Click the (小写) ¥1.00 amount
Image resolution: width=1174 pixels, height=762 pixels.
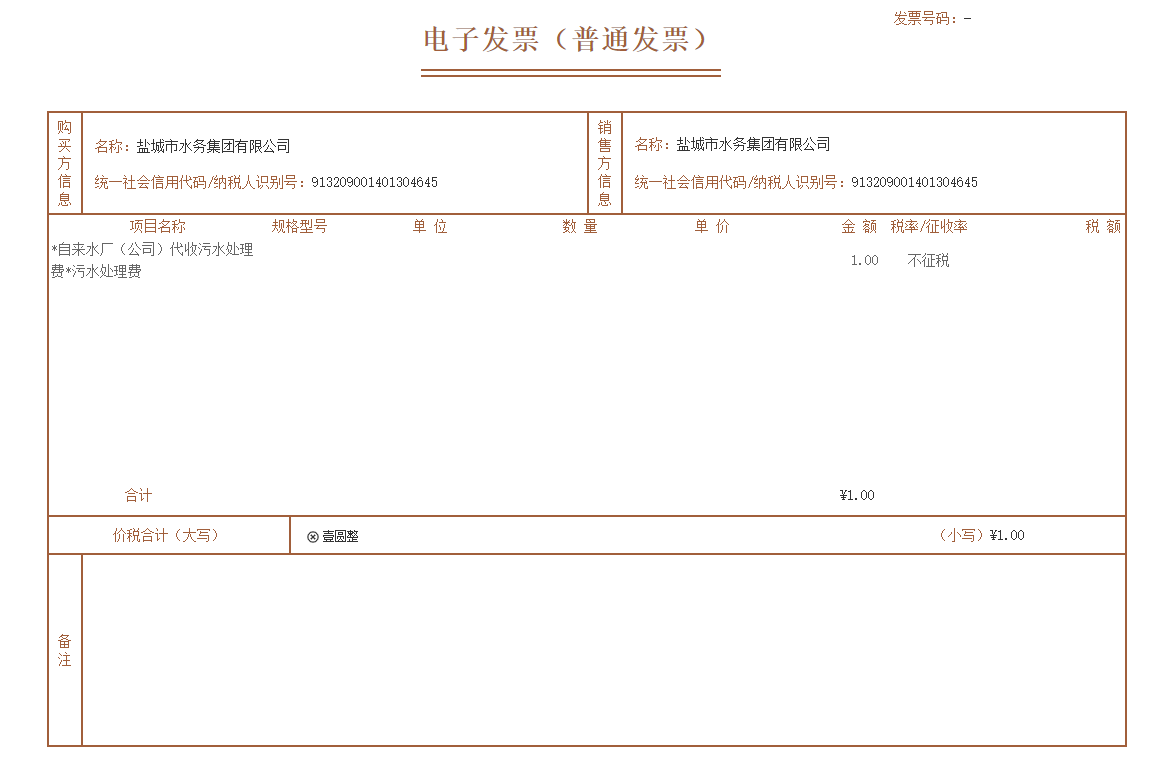click(982, 535)
